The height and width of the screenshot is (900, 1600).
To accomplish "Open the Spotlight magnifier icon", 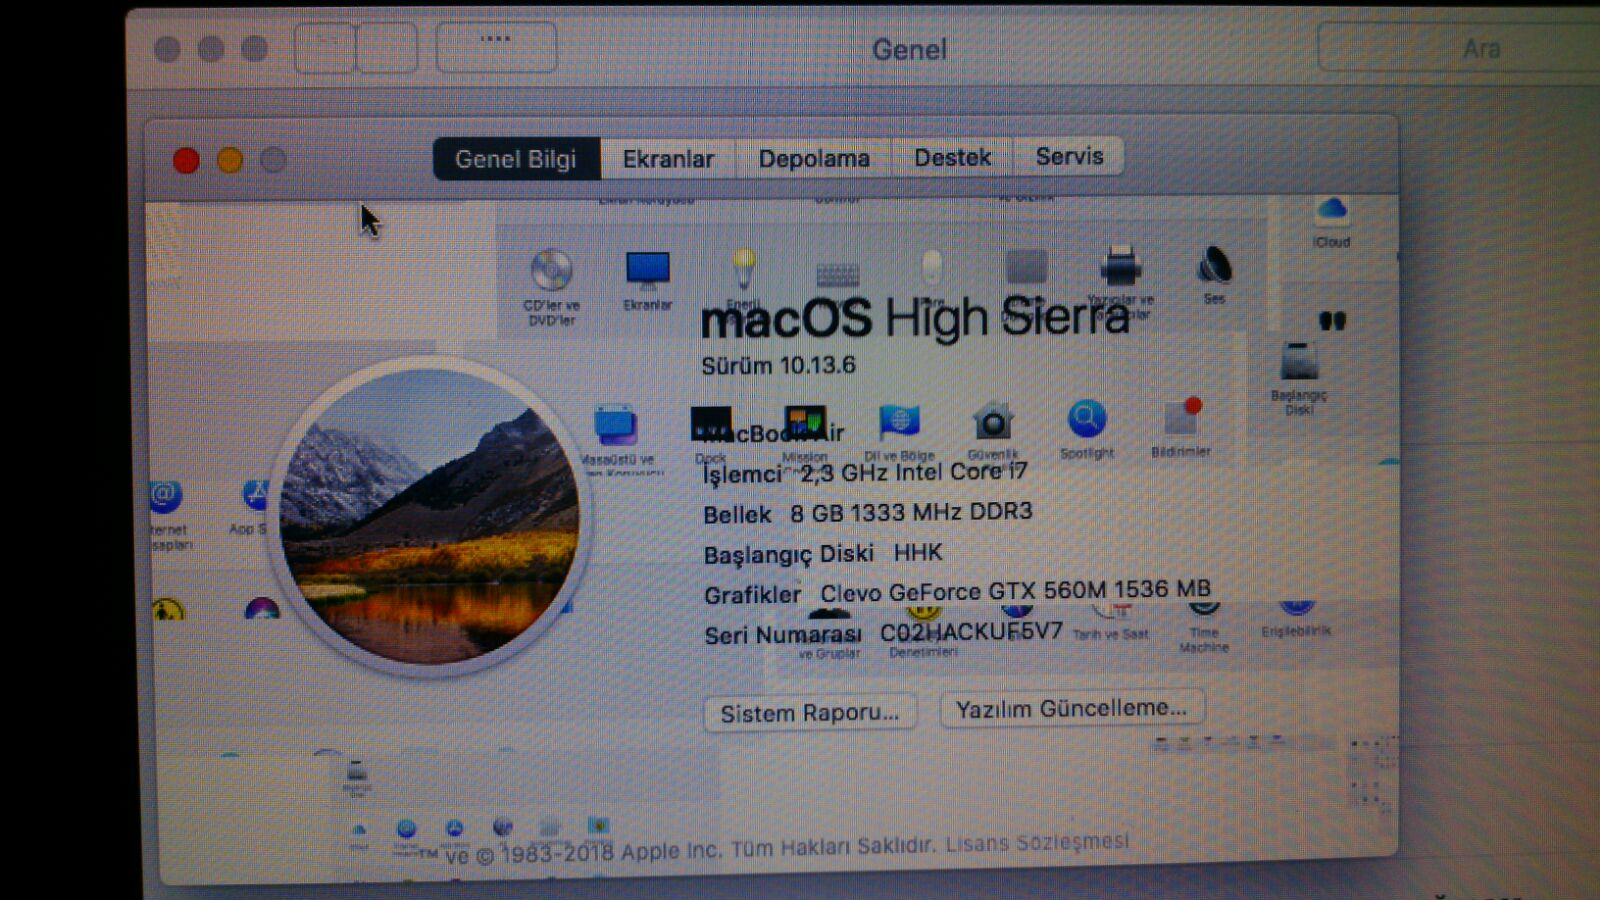I will (1086, 419).
